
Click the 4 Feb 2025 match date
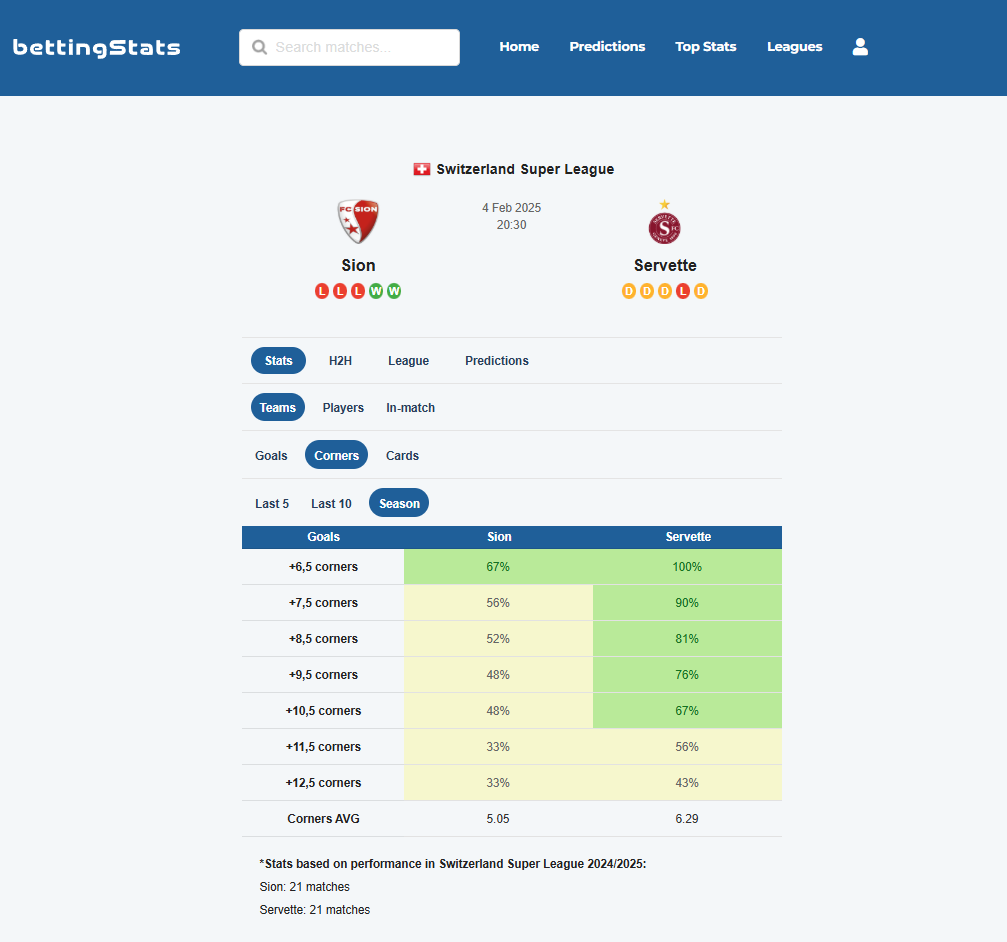tap(511, 208)
